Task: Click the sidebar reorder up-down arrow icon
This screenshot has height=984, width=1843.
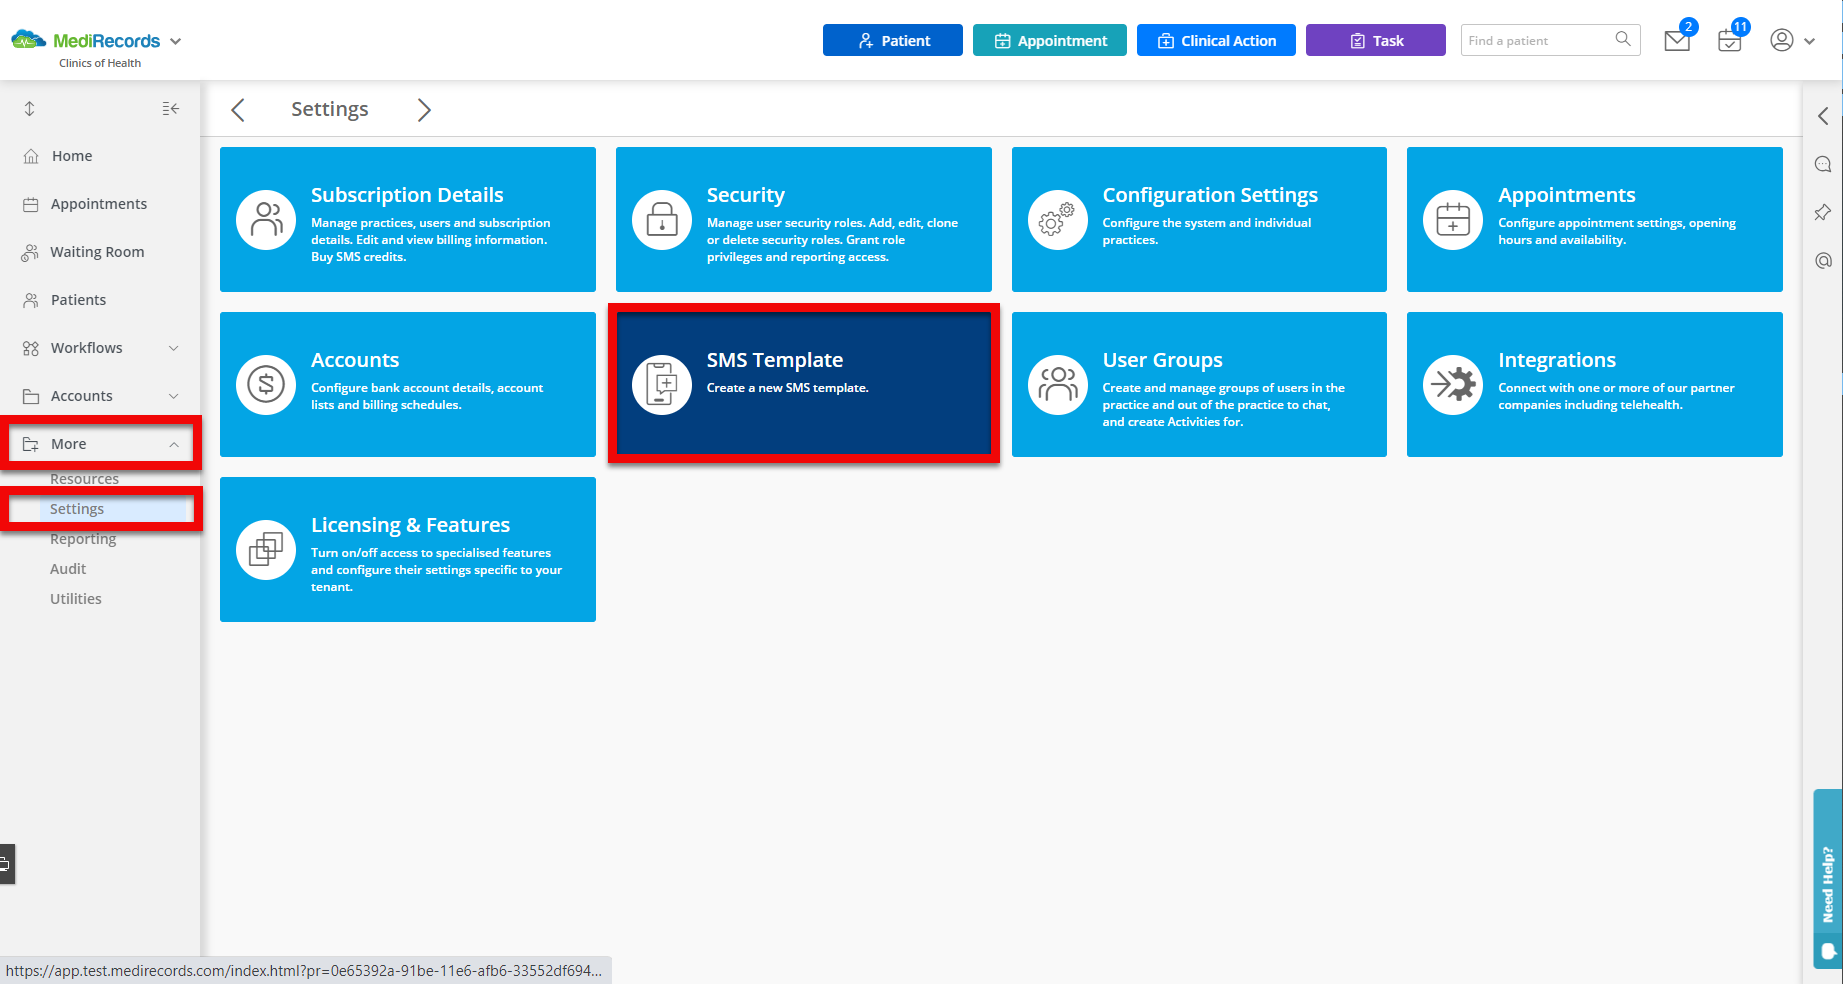Action: (30, 108)
